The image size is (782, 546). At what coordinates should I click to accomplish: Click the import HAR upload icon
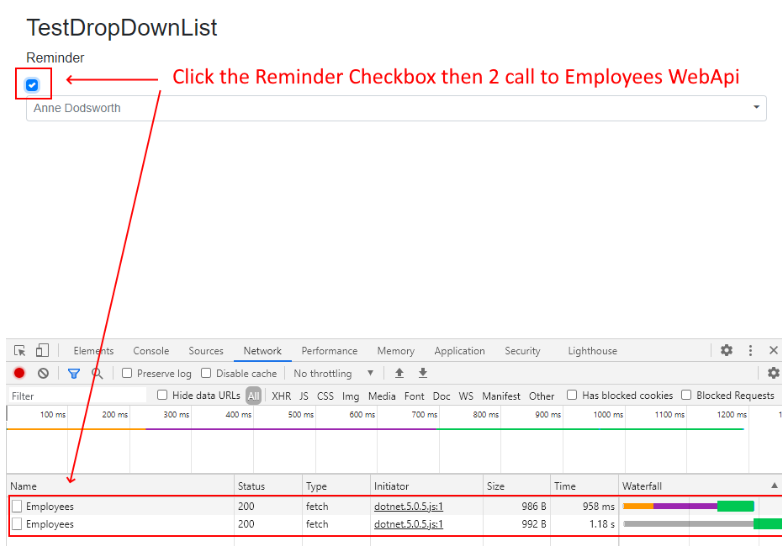[399, 373]
